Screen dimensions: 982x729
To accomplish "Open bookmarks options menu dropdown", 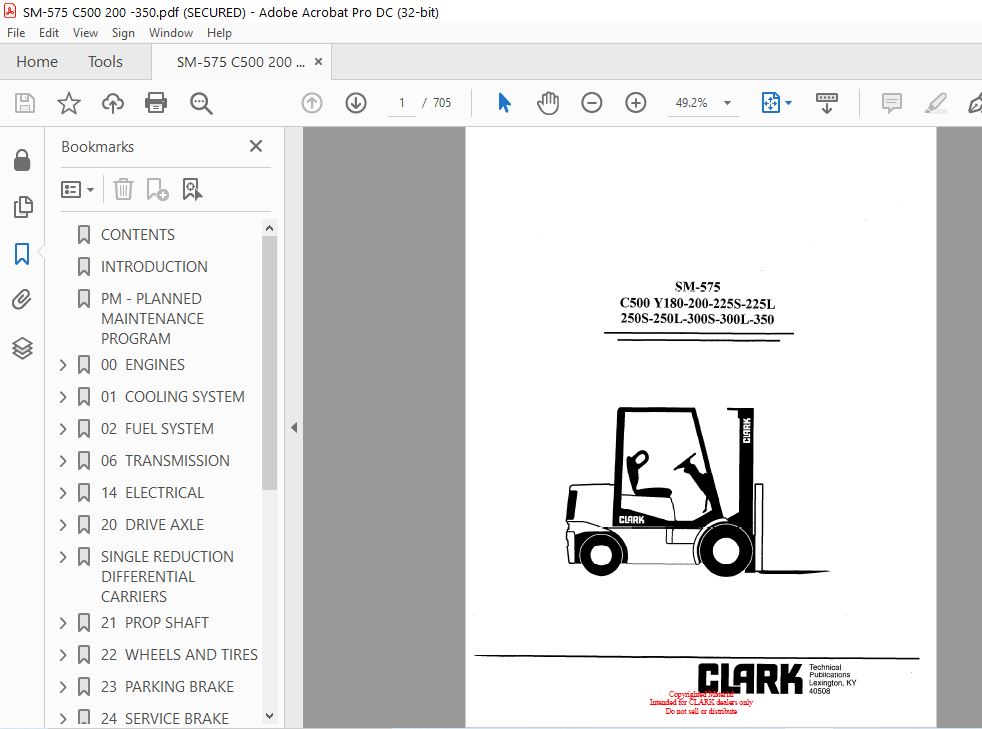I will (77, 189).
